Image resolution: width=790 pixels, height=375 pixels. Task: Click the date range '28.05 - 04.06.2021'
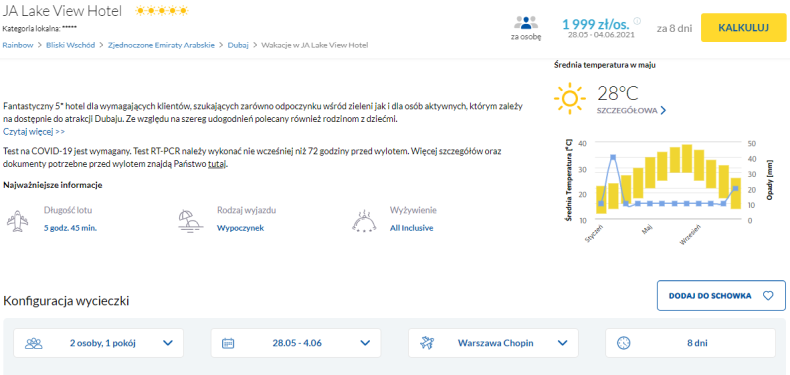point(602,35)
